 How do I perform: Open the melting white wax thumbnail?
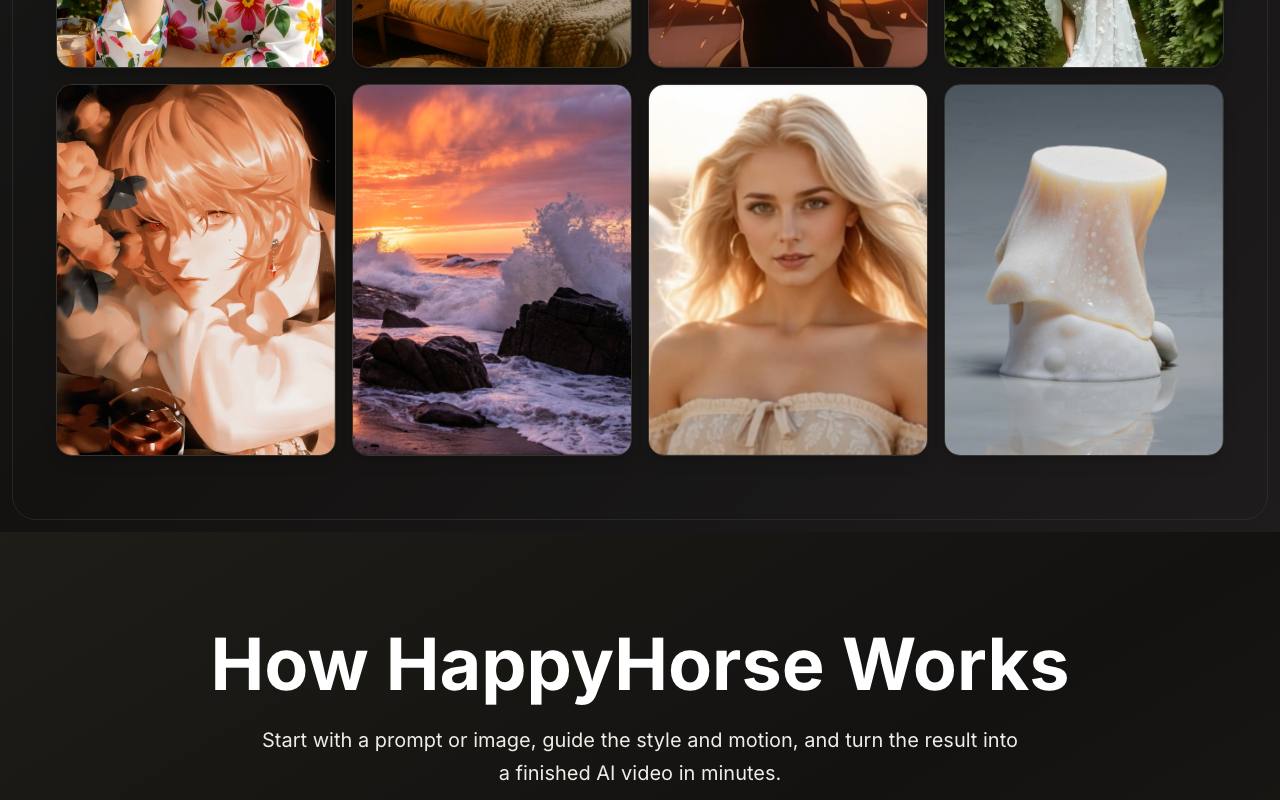pyautogui.click(x=1084, y=270)
